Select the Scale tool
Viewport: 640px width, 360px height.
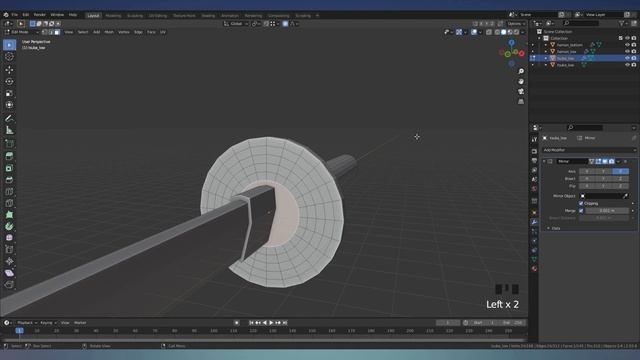(9, 93)
